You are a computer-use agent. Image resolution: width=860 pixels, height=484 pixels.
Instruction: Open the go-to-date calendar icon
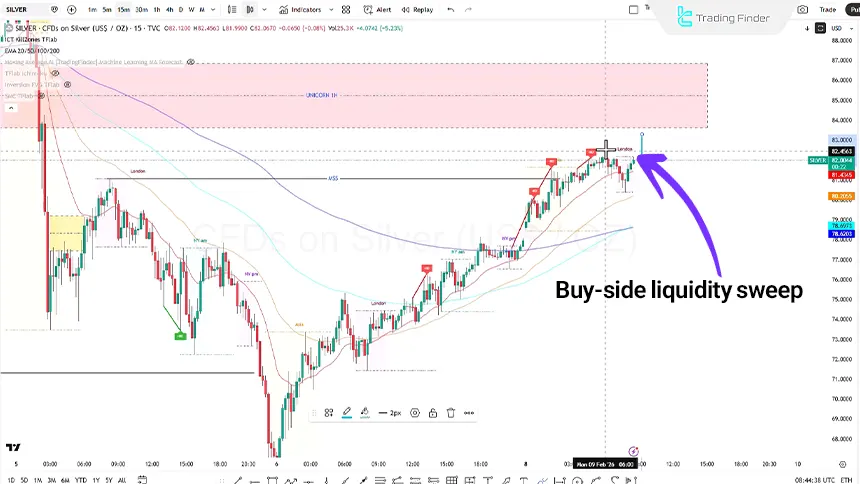tap(142, 480)
